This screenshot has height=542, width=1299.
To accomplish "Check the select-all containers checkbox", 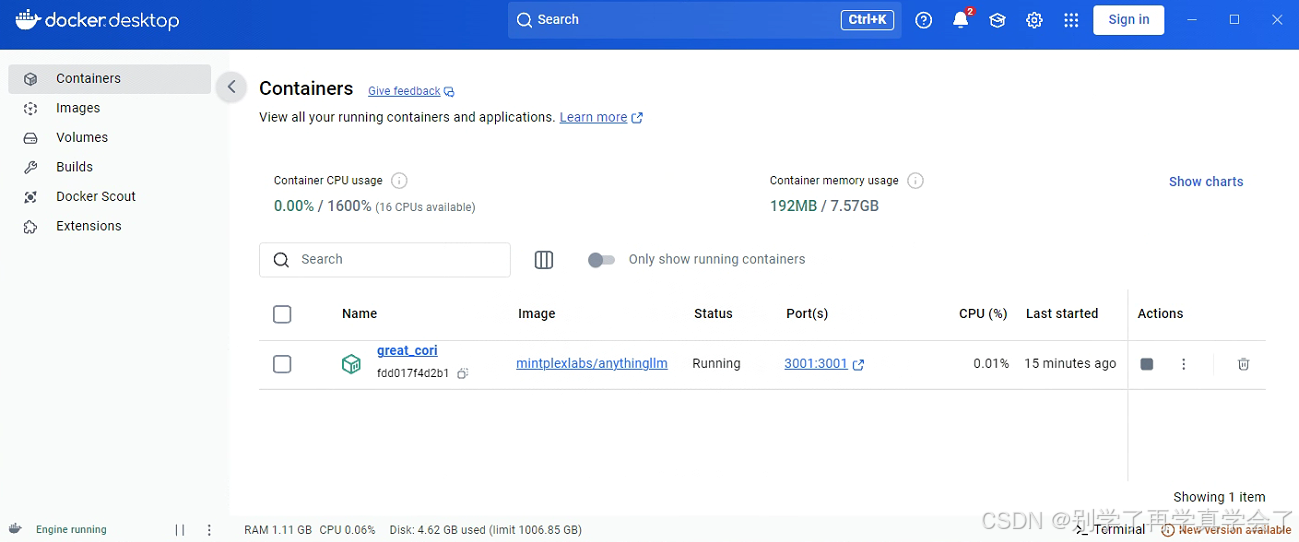I will 282,314.
